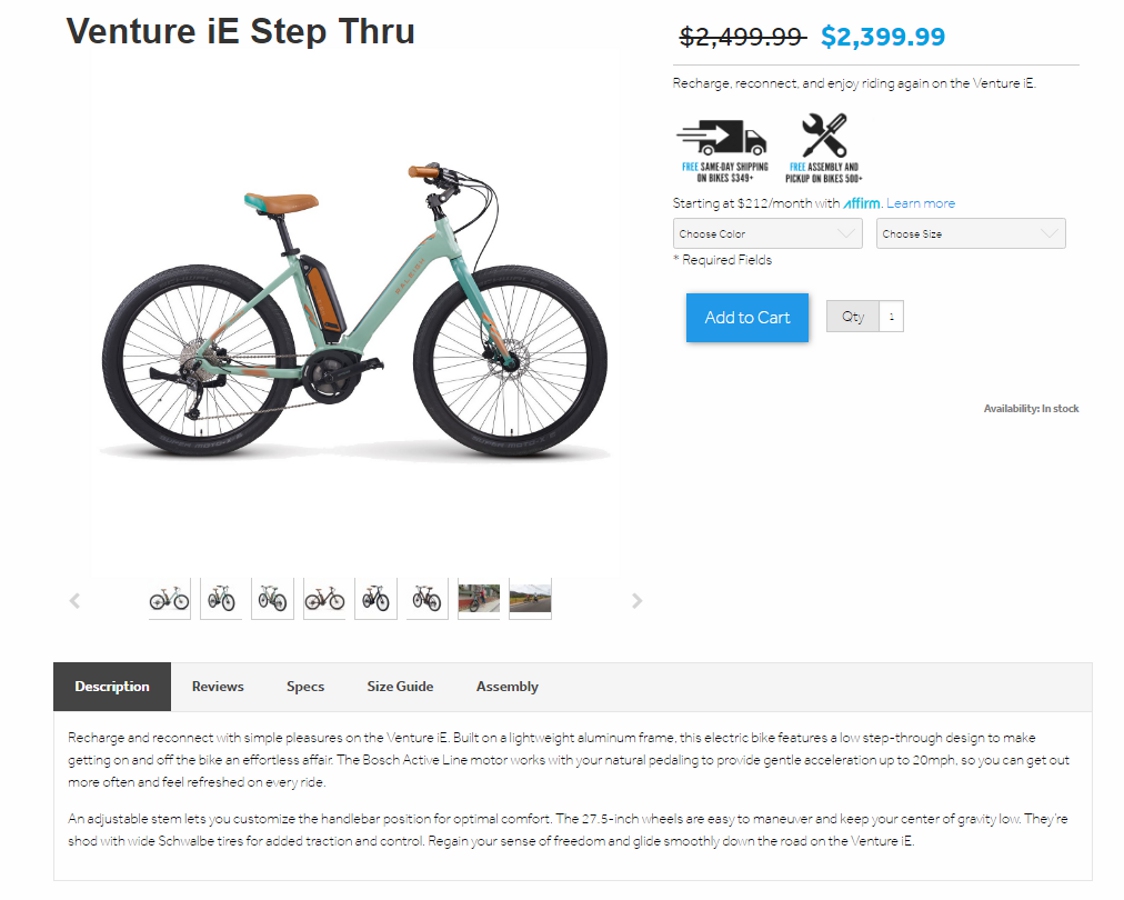The image size is (1124, 900).
Task: Click the Qty quantity input field
Action: point(890,317)
